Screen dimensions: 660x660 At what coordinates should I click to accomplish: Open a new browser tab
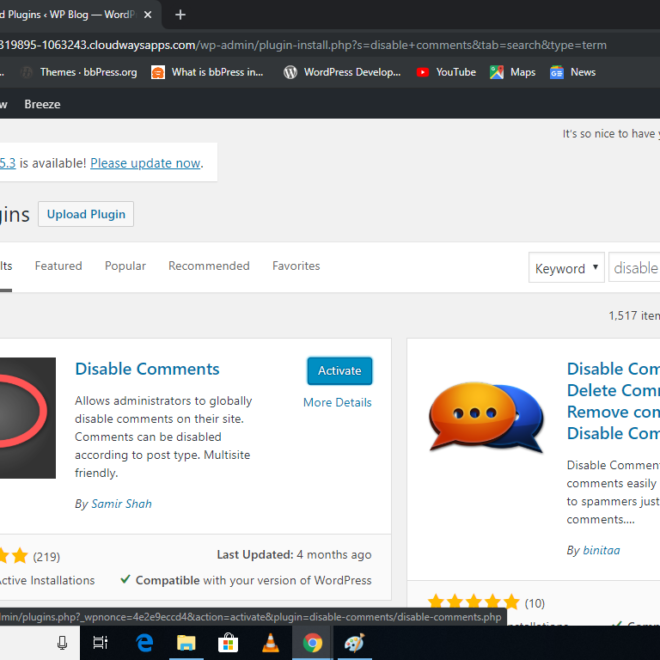click(x=180, y=15)
